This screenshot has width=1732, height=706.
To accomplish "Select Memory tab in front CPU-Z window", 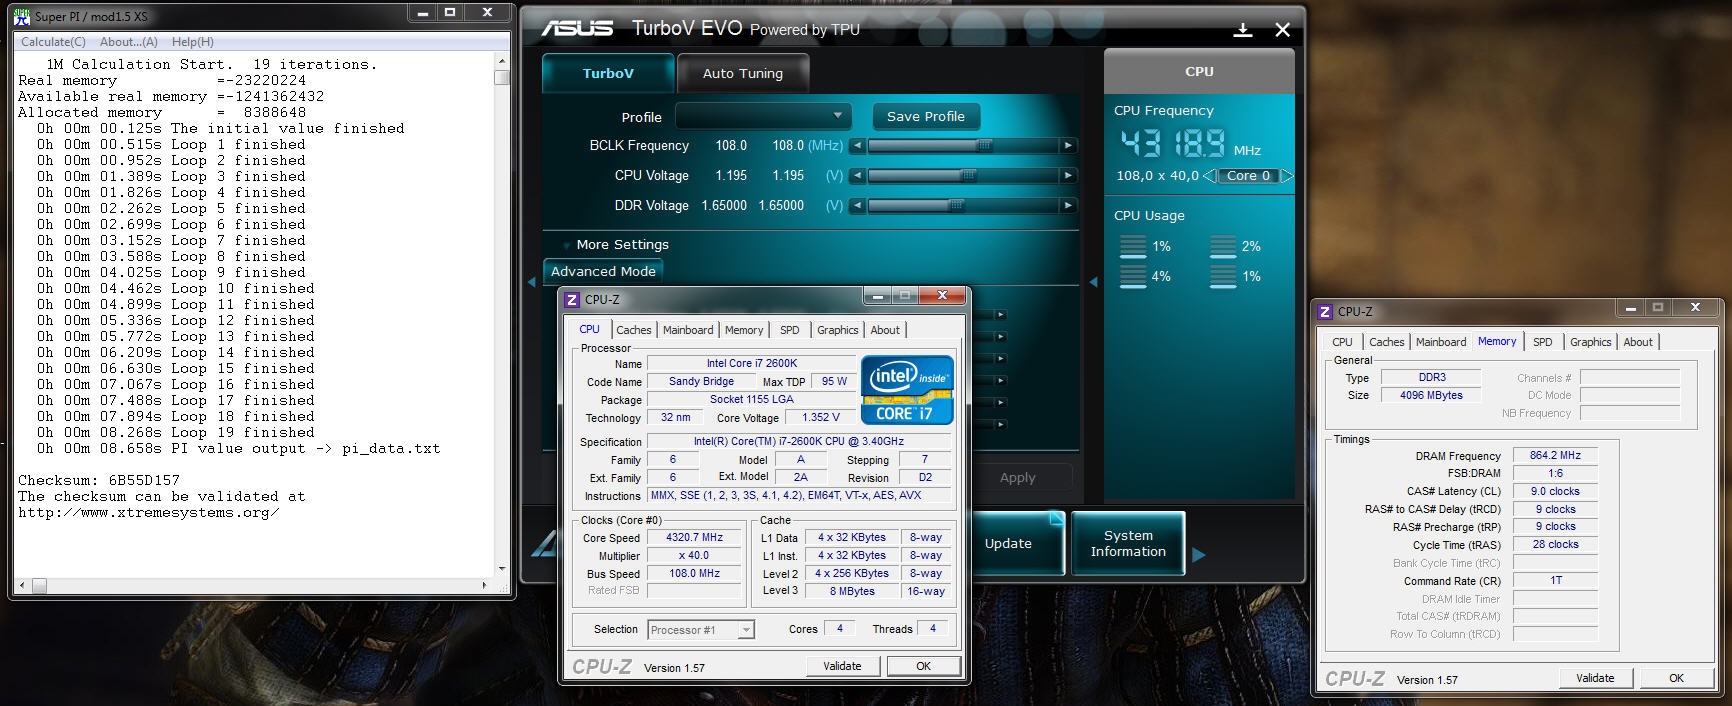I will click(x=743, y=330).
